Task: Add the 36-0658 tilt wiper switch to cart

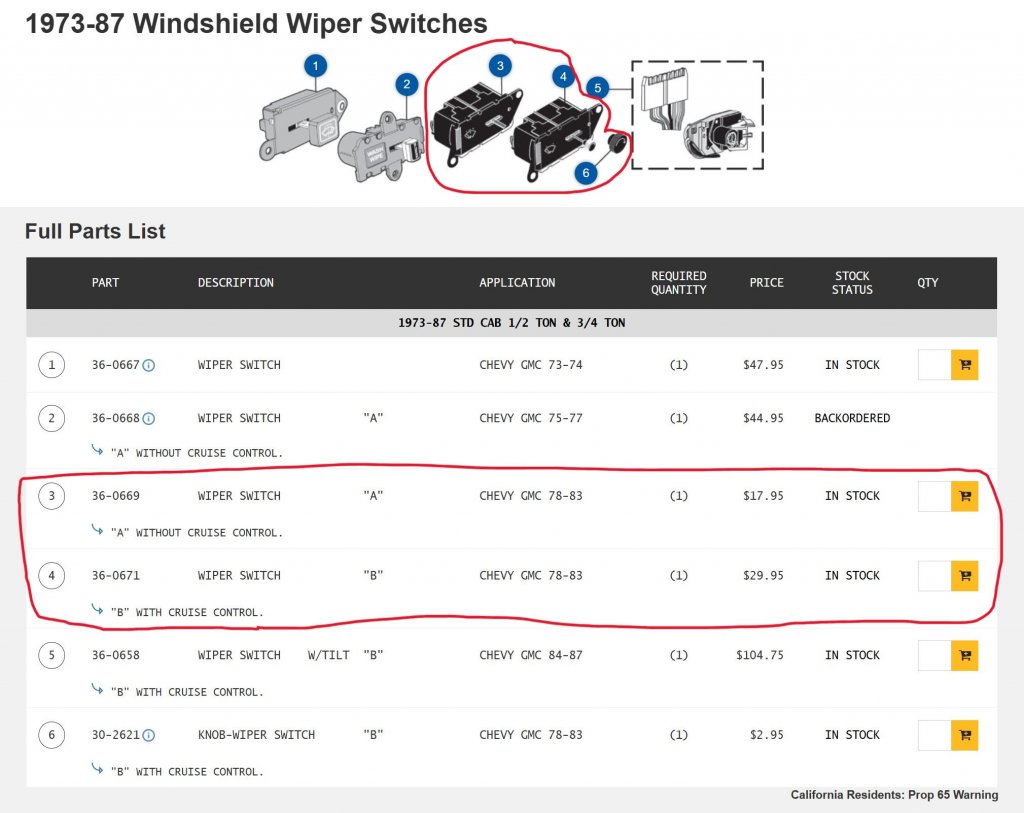Action: [x=965, y=656]
